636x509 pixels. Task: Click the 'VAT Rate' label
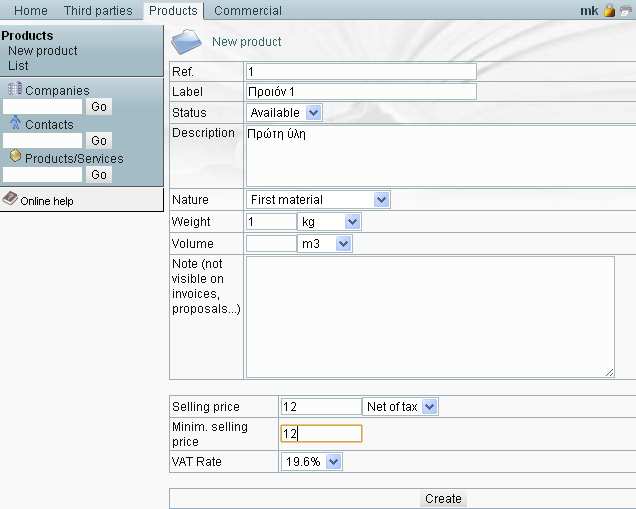pos(197,462)
